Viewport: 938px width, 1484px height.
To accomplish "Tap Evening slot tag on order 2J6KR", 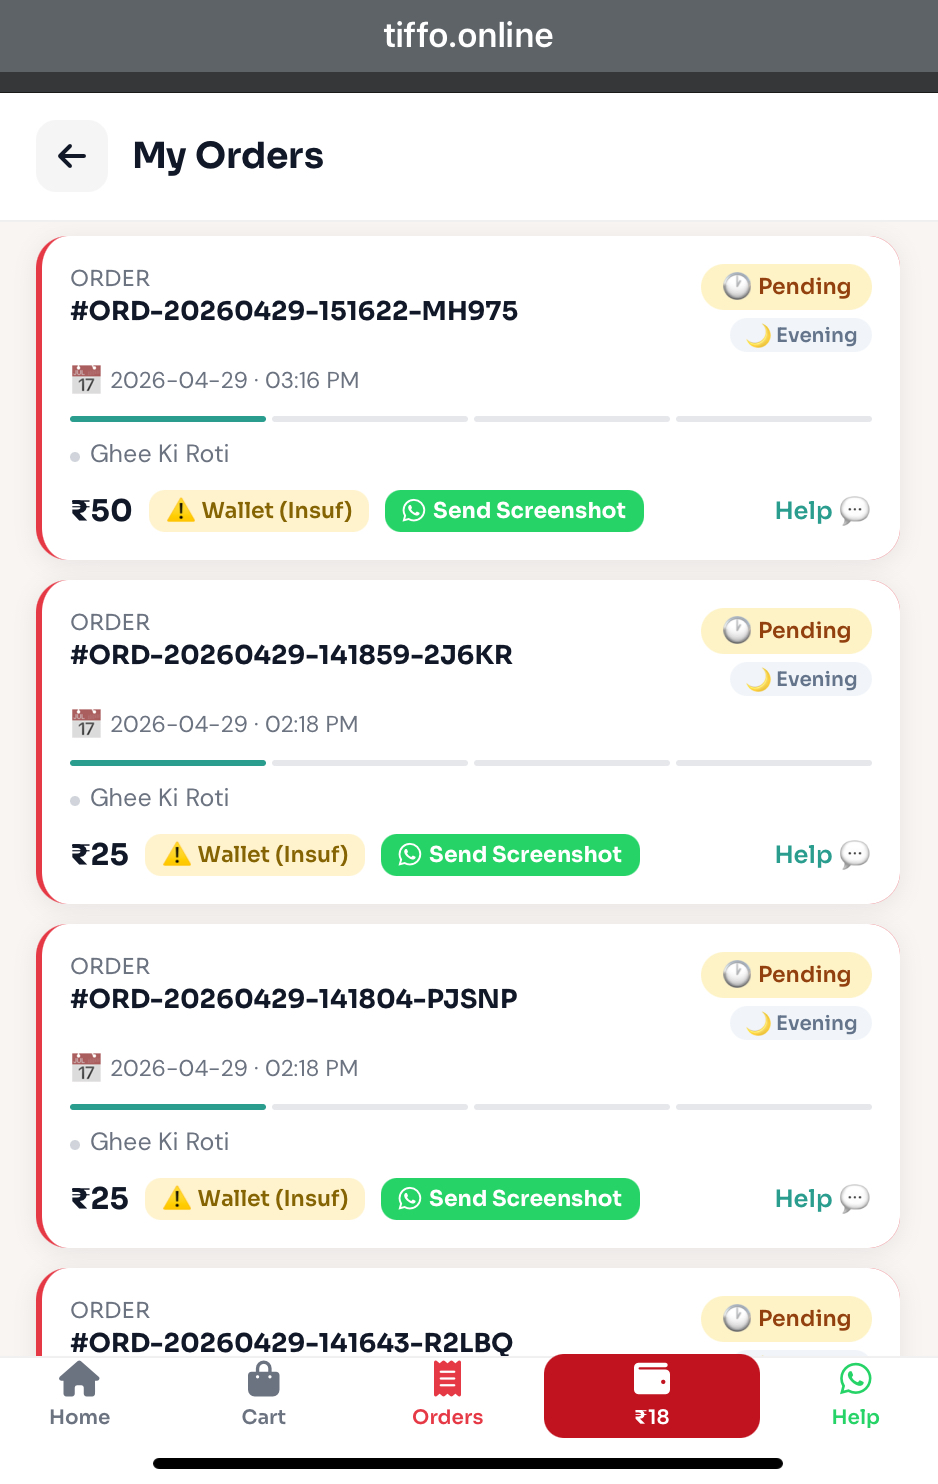I will tap(801, 679).
